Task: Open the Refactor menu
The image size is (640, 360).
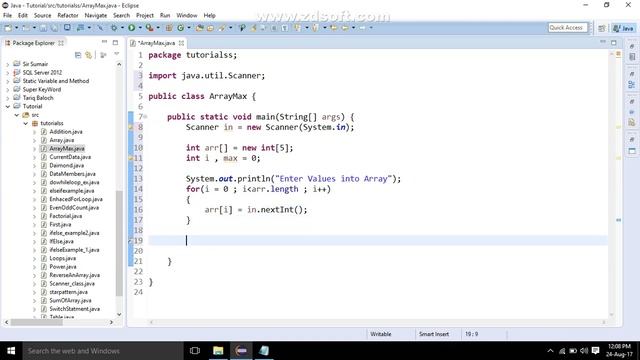Action: point(68,16)
